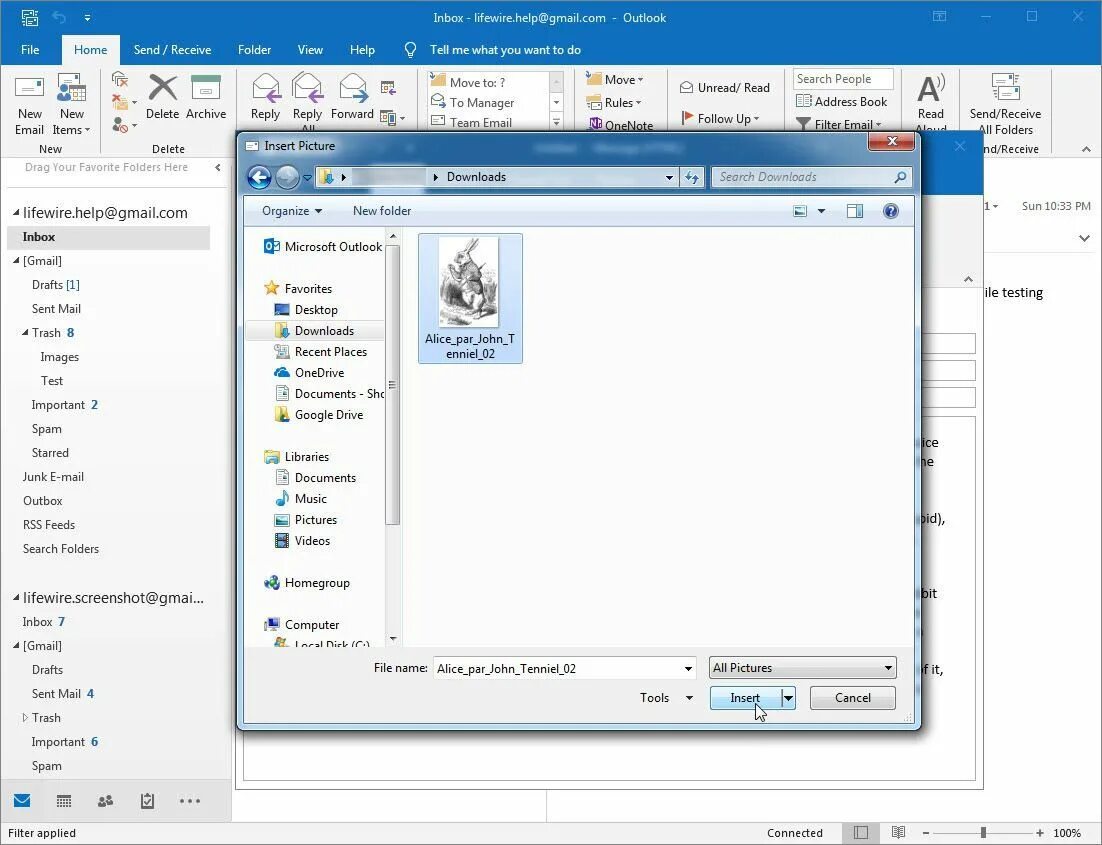Click the change view icon in dialog
The height and width of the screenshot is (845, 1102).
tap(800, 211)
